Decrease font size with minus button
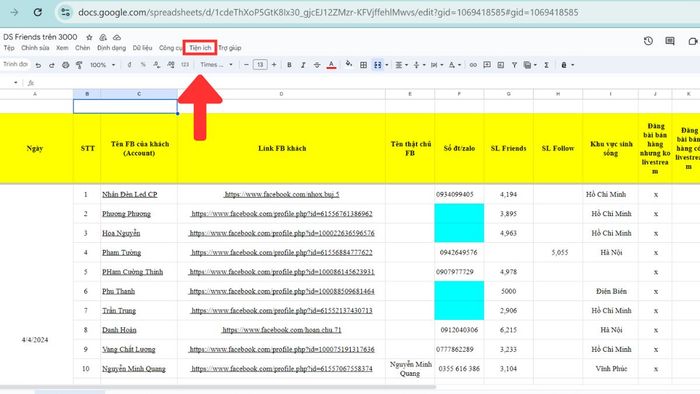 246,65
